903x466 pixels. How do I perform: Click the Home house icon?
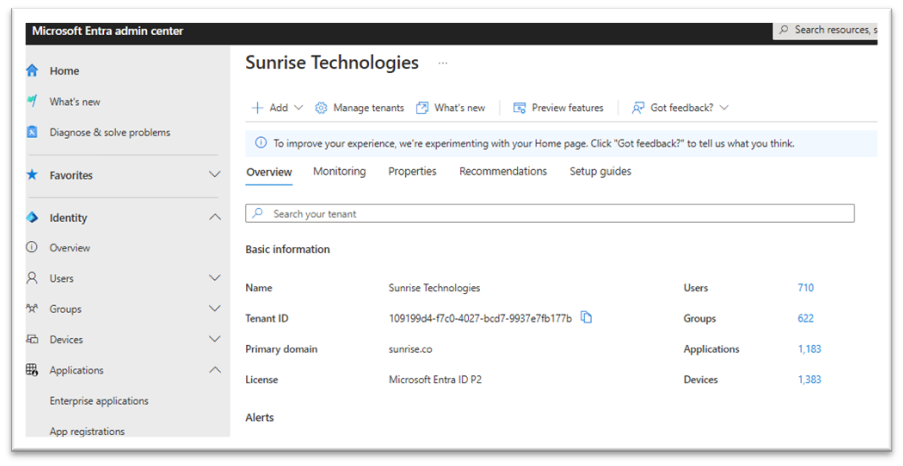click(32, 70)
